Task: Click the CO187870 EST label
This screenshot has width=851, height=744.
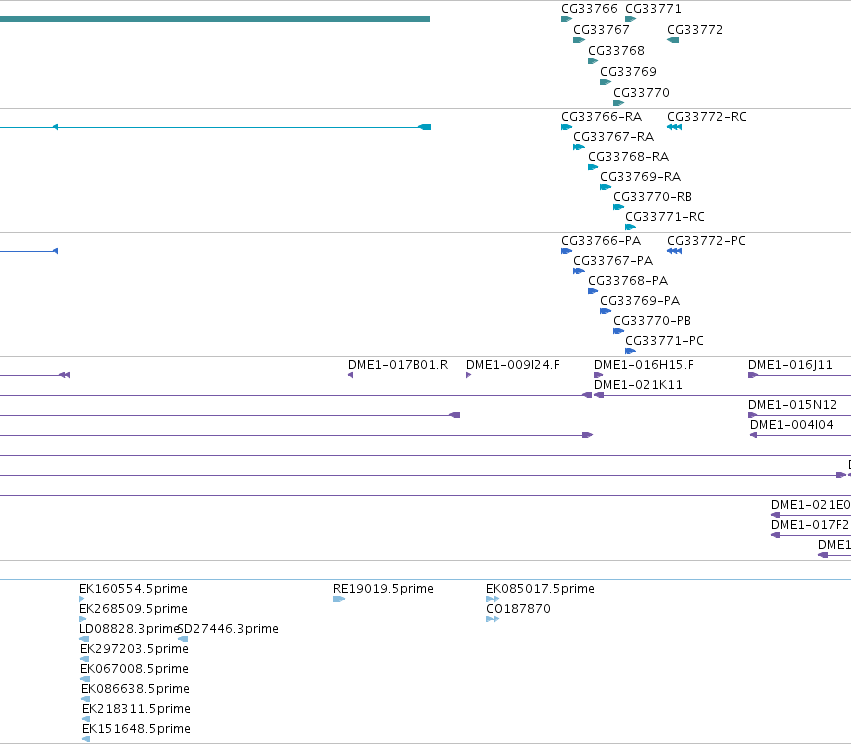Action: point(518,609)
